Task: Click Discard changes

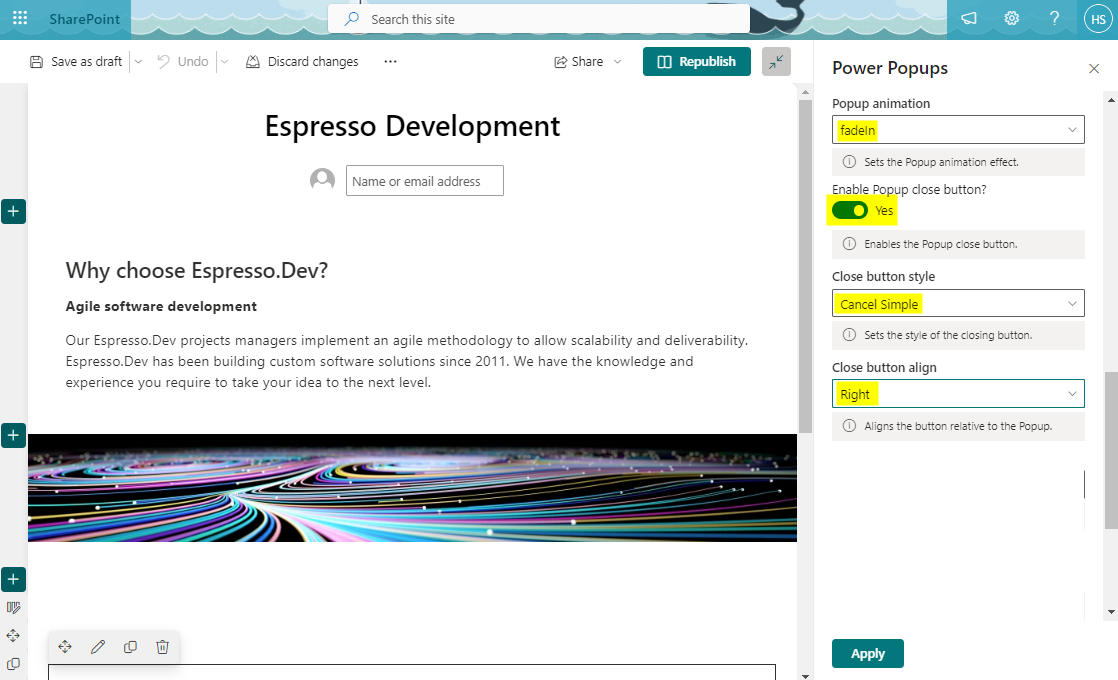Action: click(x=302, y=62)
